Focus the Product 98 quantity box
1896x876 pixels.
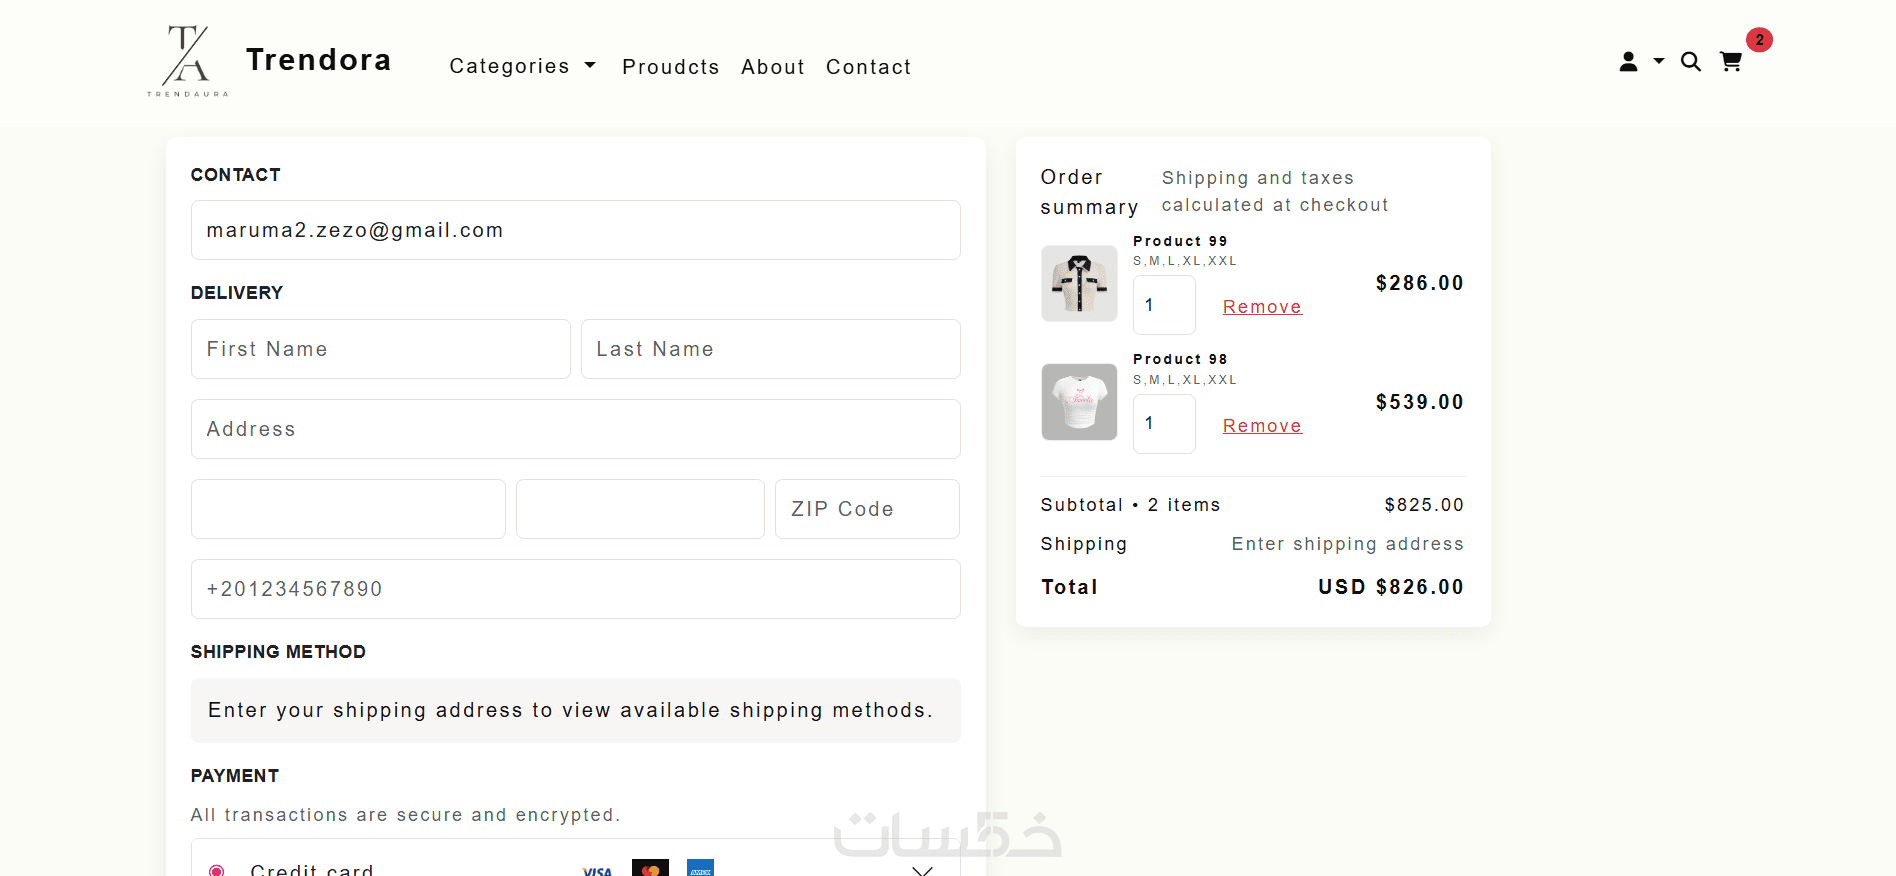pos(1164,424)
